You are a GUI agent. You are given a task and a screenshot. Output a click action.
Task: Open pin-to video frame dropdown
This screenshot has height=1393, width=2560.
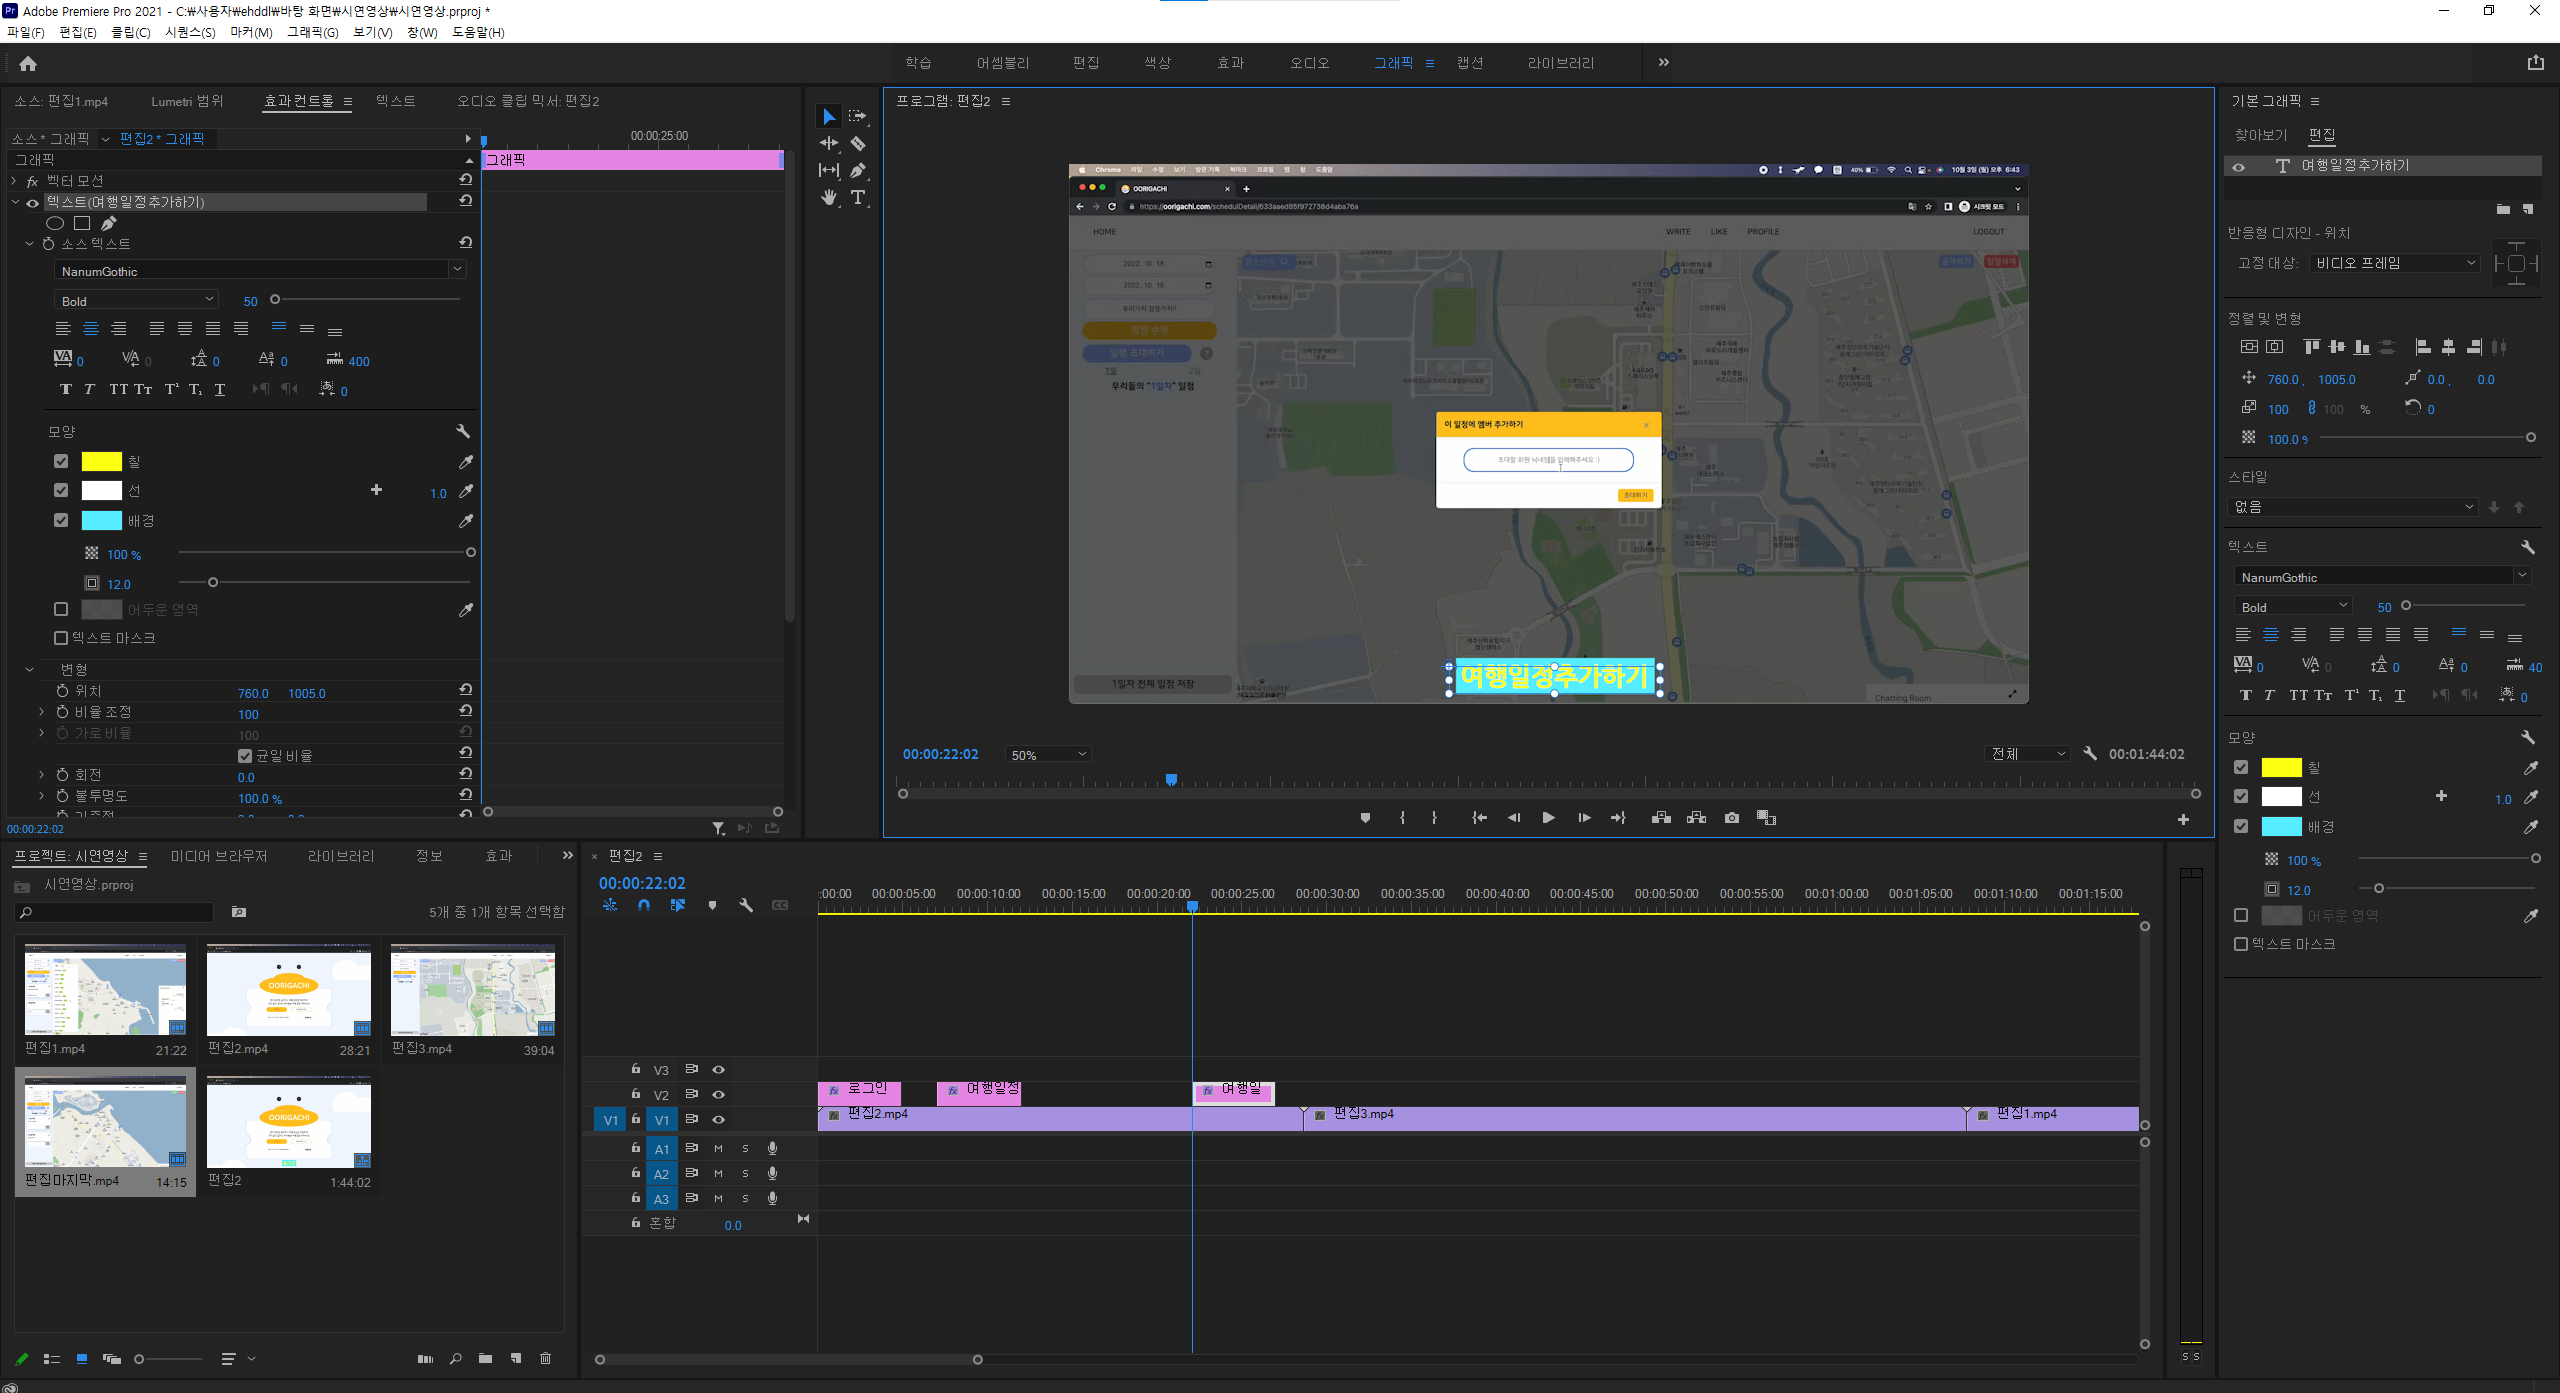coord(2395,263)
